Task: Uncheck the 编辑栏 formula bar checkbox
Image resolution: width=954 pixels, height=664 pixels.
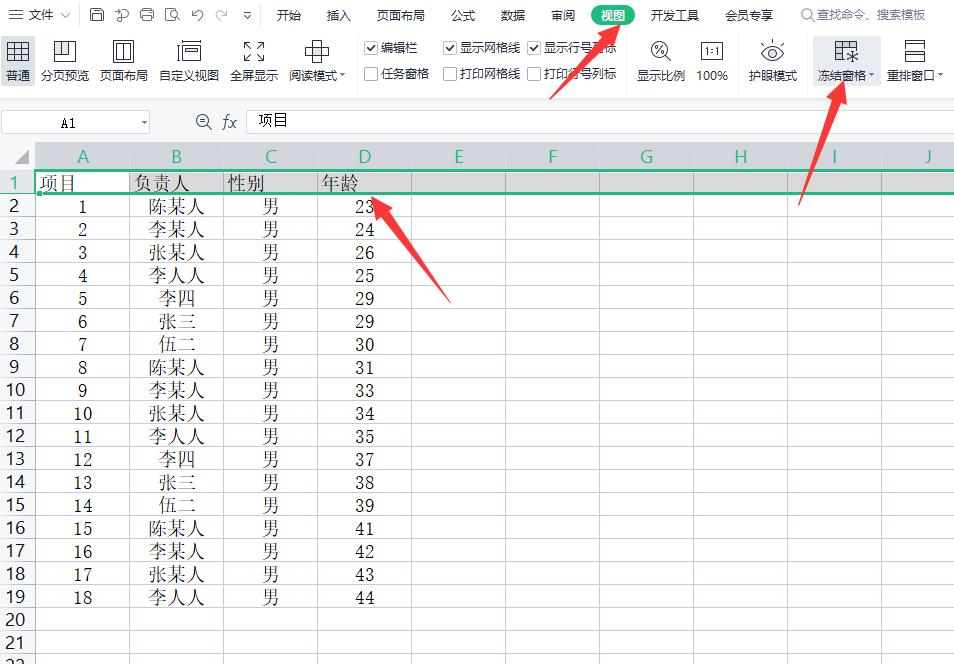Action: tap(371, 47)
